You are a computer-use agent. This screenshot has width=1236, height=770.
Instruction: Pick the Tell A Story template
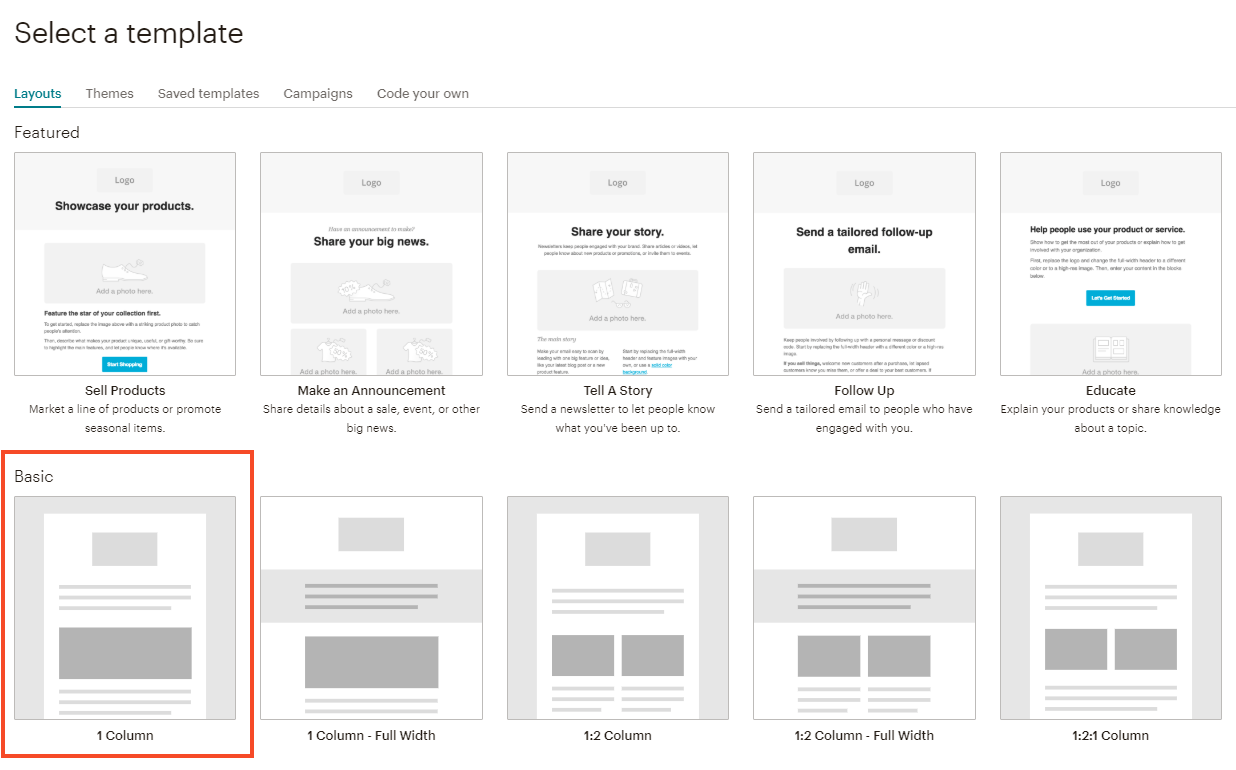click(617, 264)
